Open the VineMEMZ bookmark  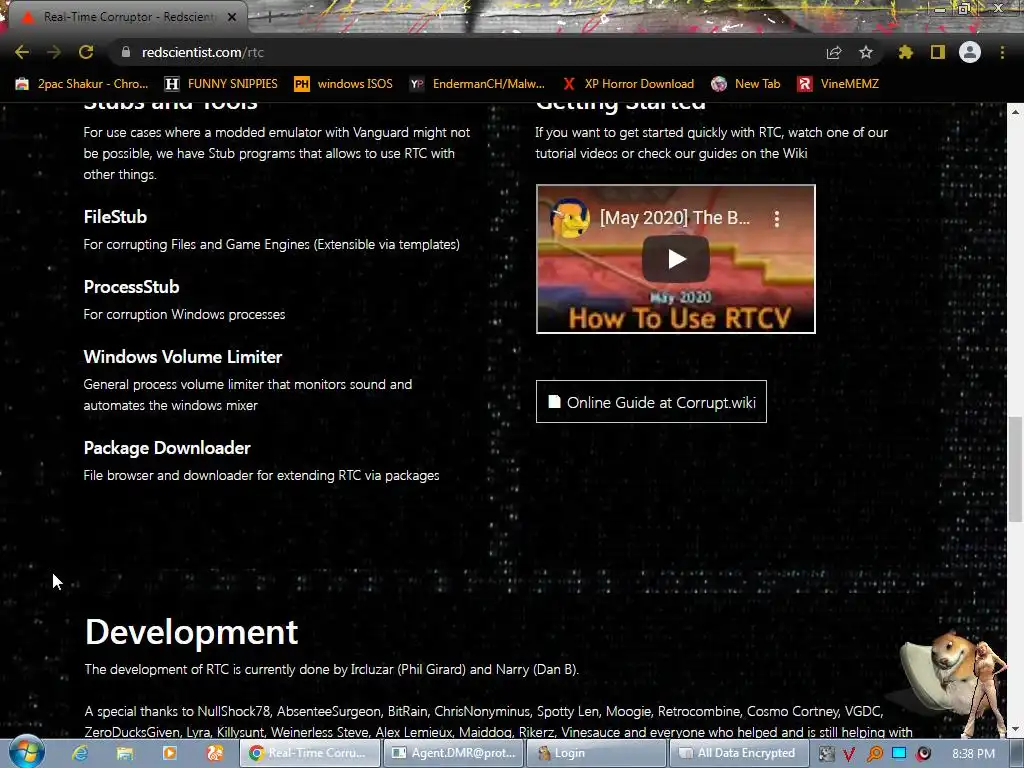click(839, 84)
